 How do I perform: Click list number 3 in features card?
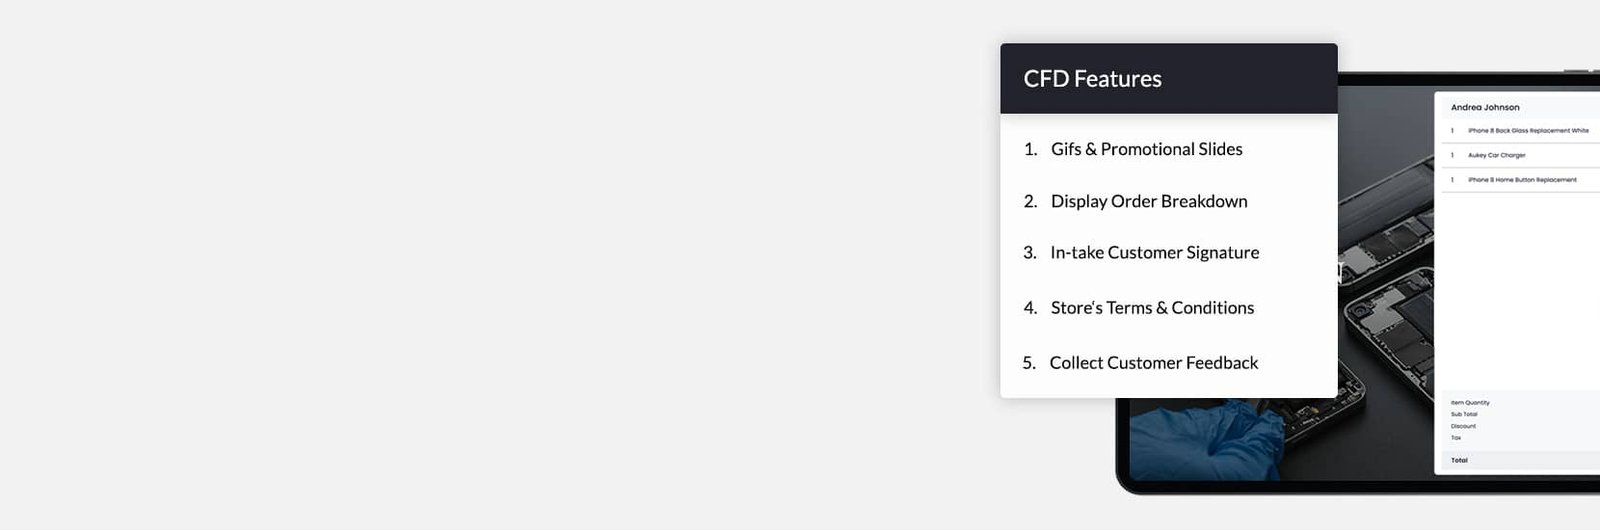[x=1030, y=253]
